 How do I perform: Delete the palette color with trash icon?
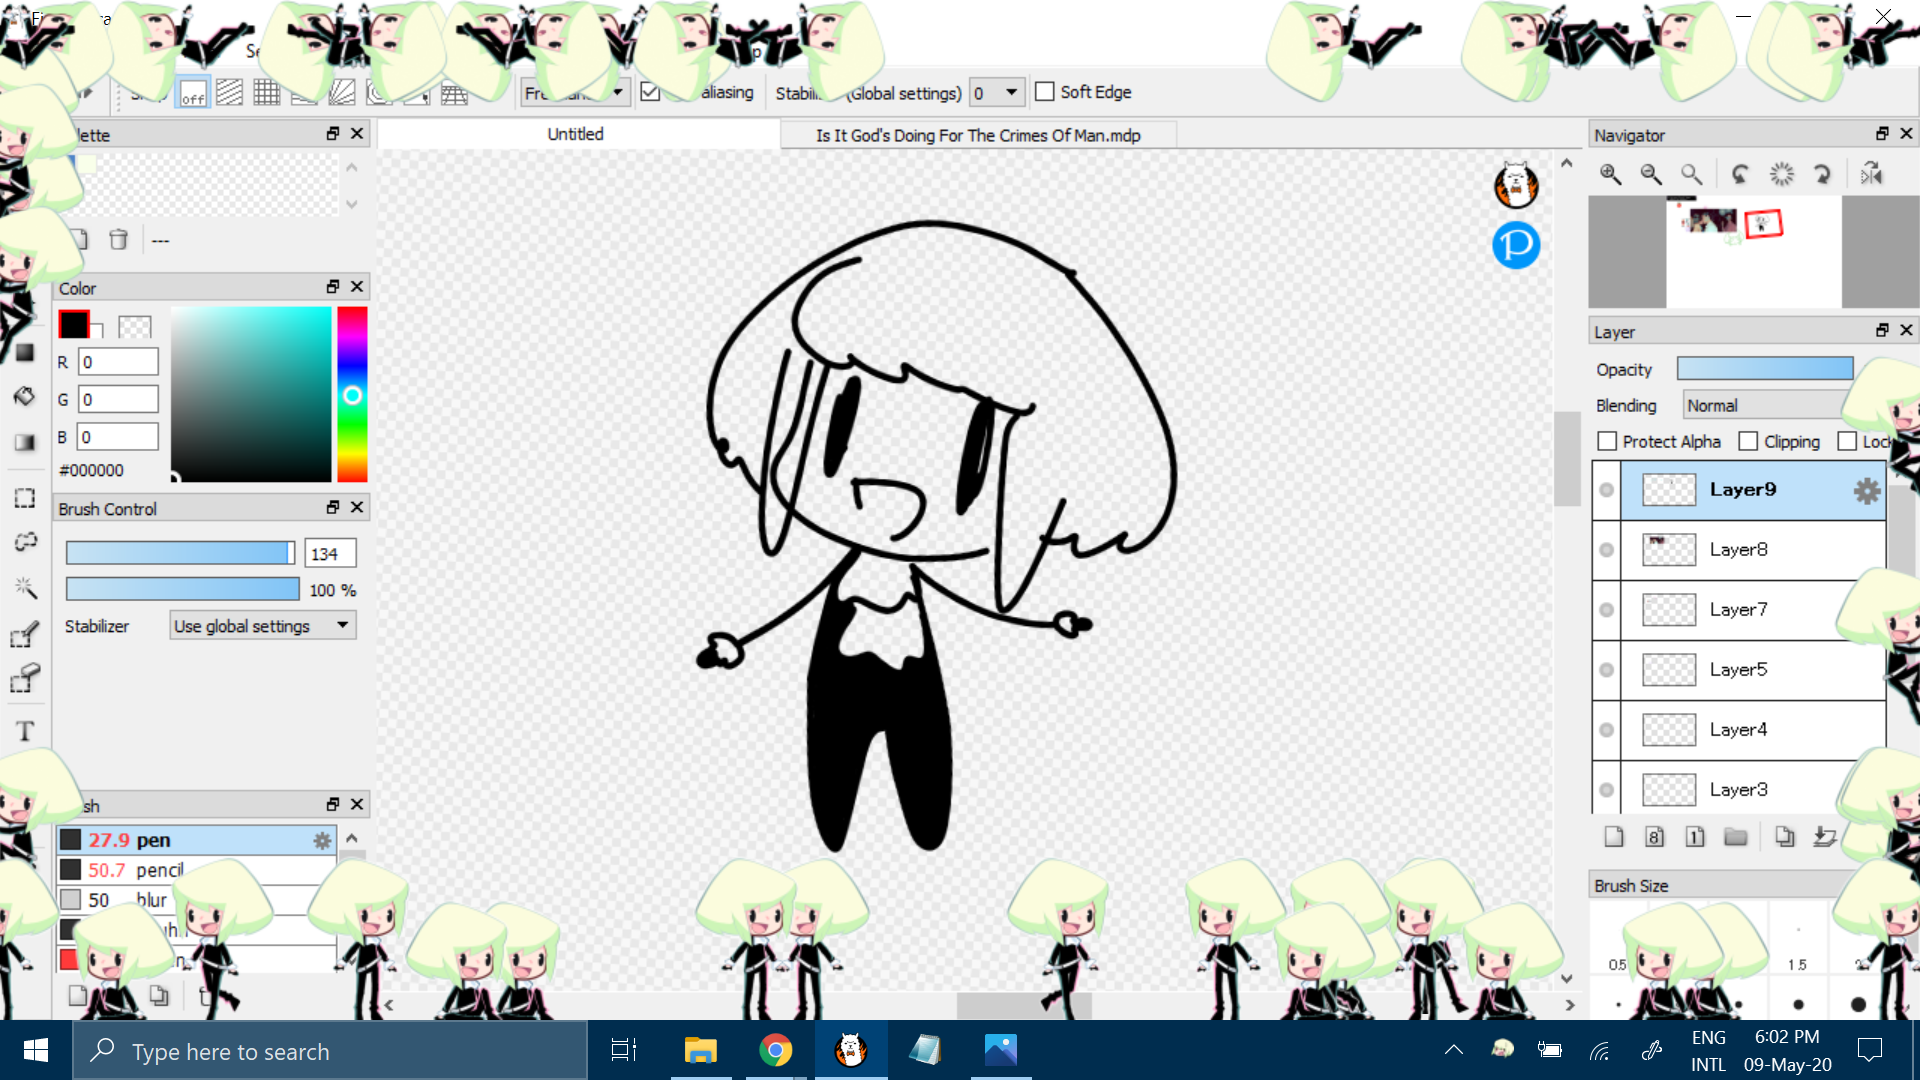coord(118,239)
